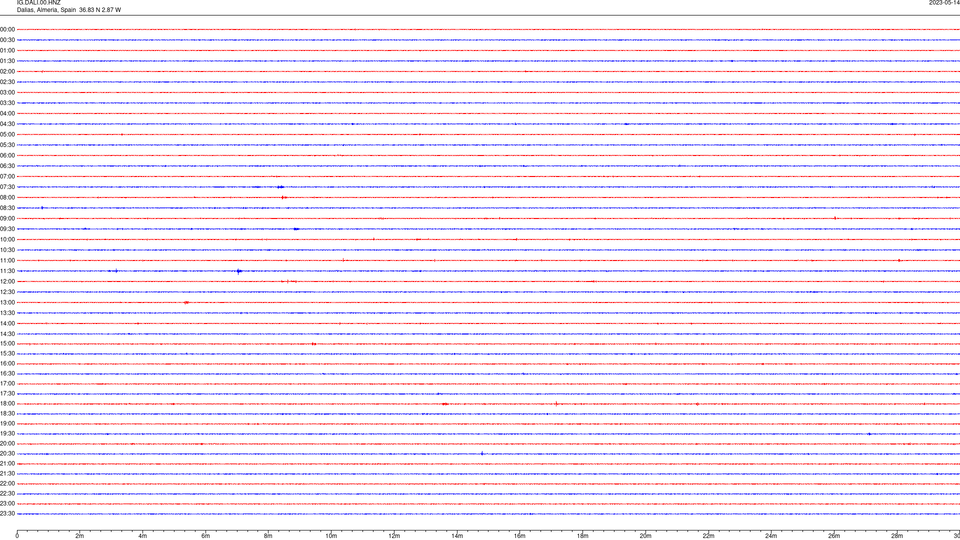Select the 00:00 trace time label
Image resolution: width=960 pixels, height=540 pixels.
(7, 29)
